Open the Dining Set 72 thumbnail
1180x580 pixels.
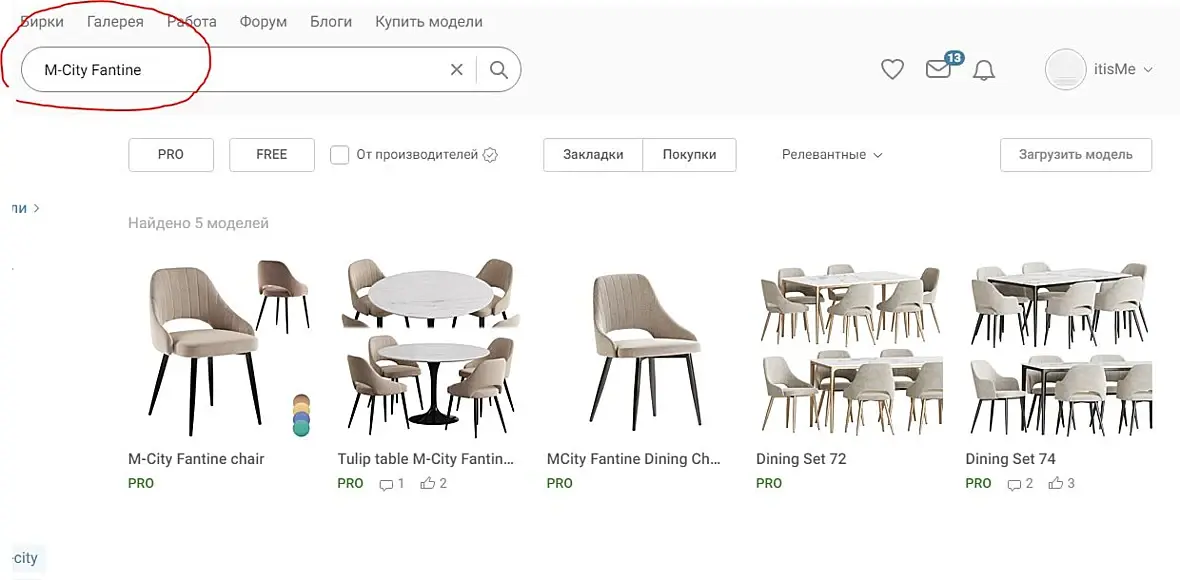click(848, 351)
